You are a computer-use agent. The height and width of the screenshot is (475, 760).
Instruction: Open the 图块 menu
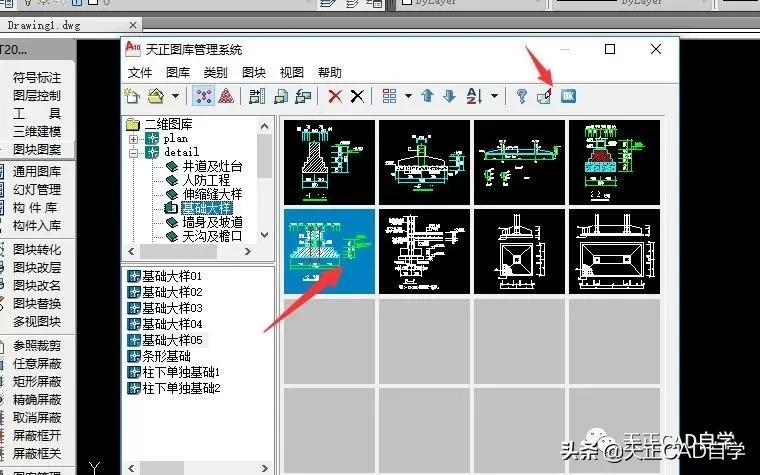coord(254,73)
